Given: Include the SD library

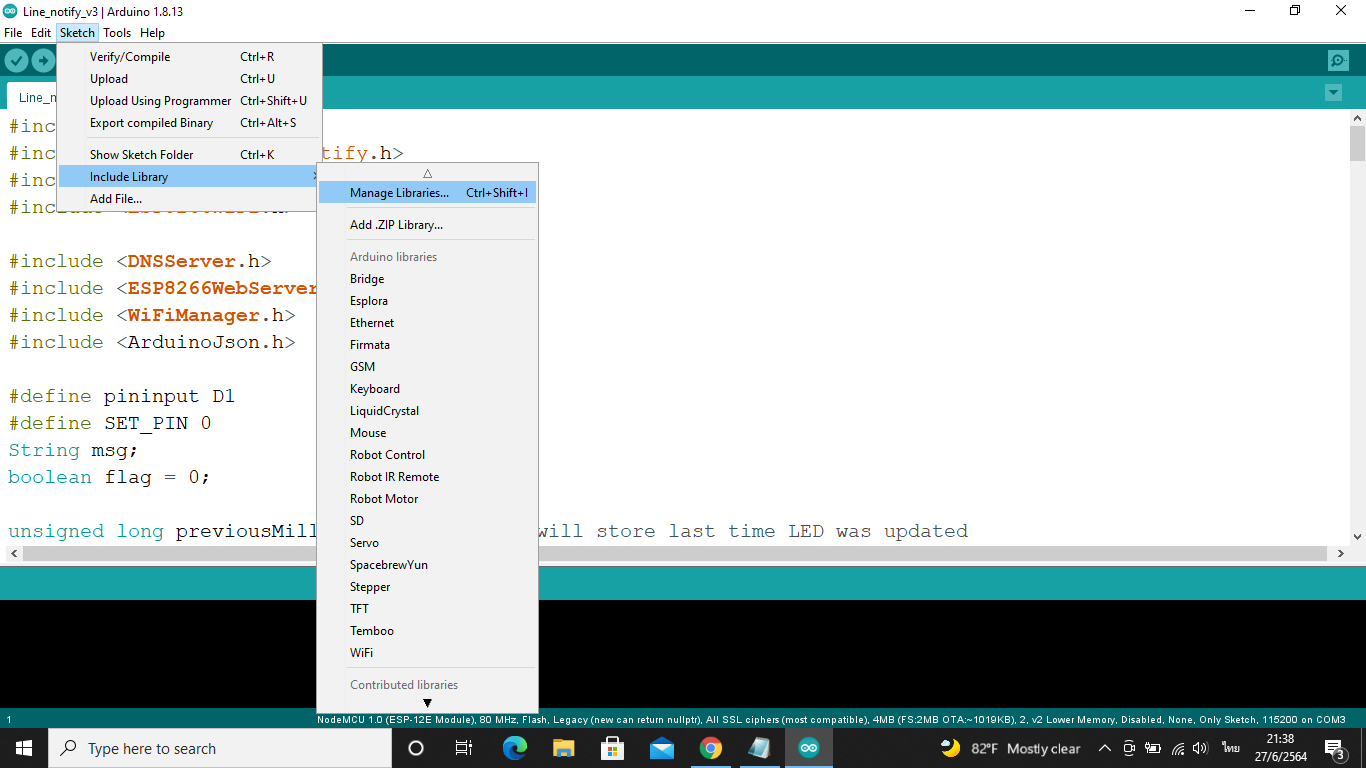Looking at the screenshot, I should click(427, 521).
